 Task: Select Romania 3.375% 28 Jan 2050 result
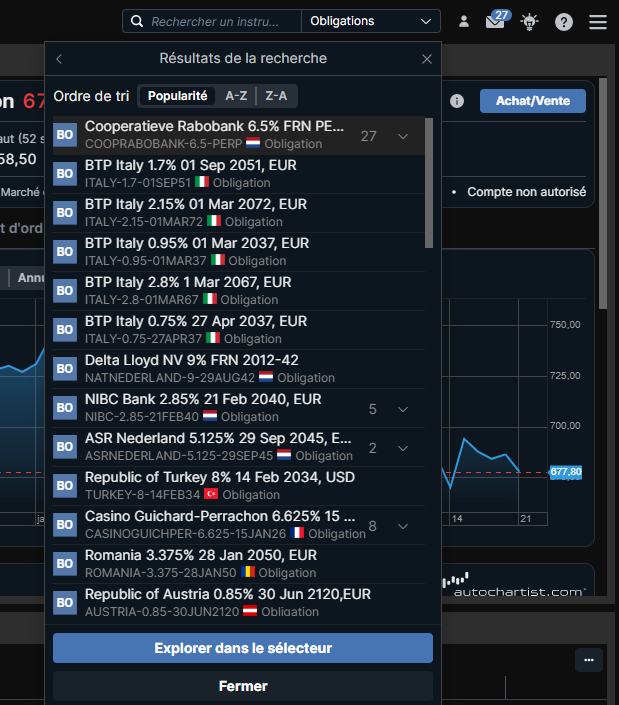tap(239, 564)
